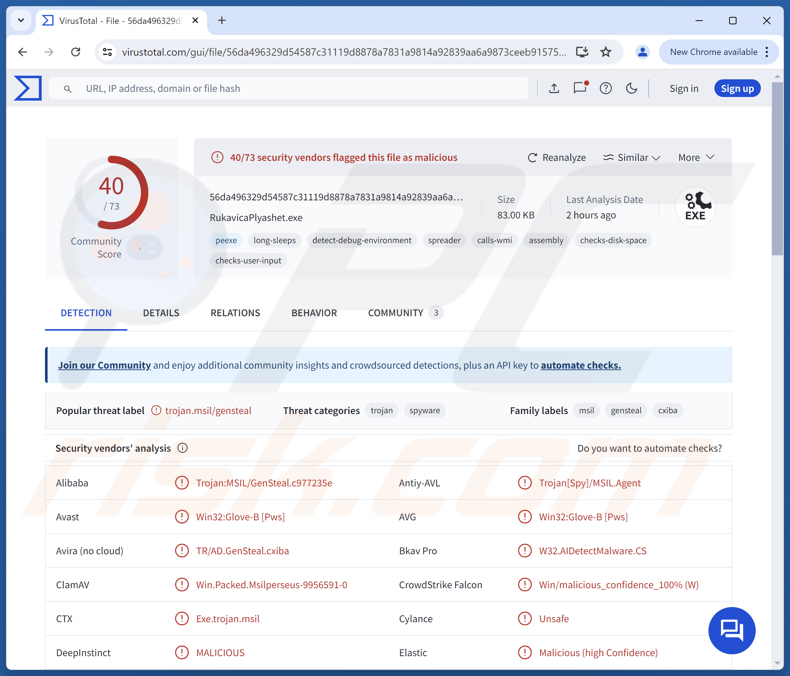This screenshot has width=790, height=676.
Task: Expand the More dropdown
Action: pyautogui.click(x=696, y=157)
